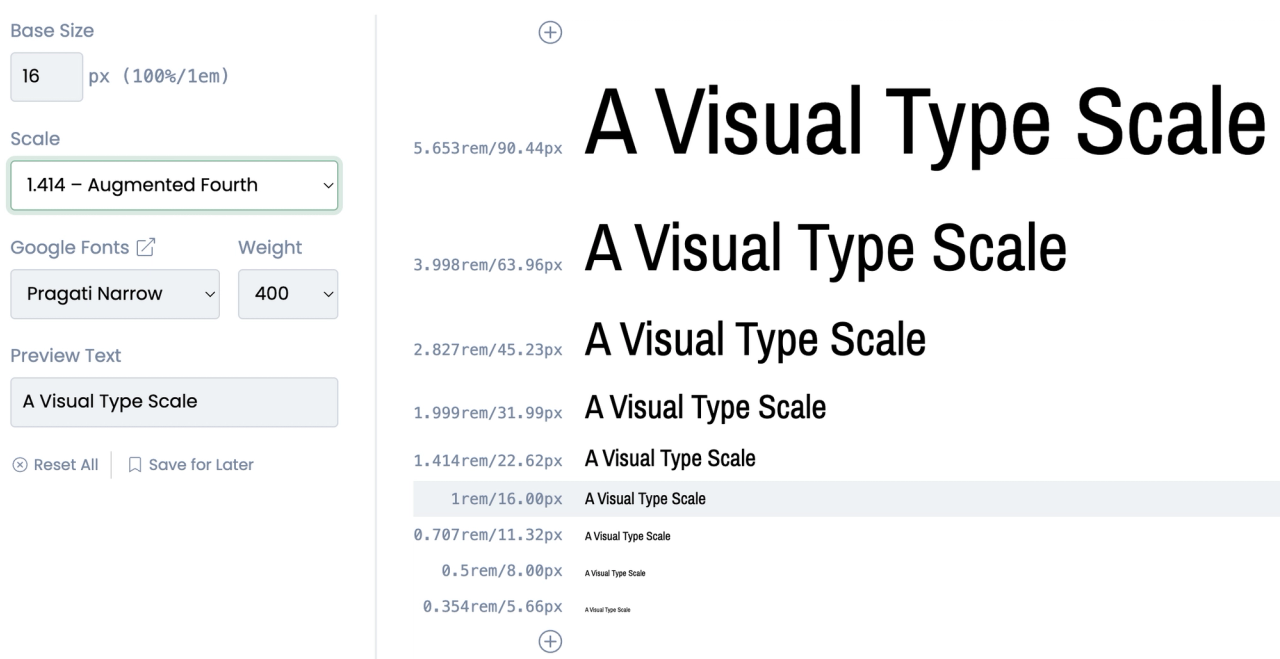Click the px (100%/1em) unit text
1280x659 pixels.
click(159, 77)
